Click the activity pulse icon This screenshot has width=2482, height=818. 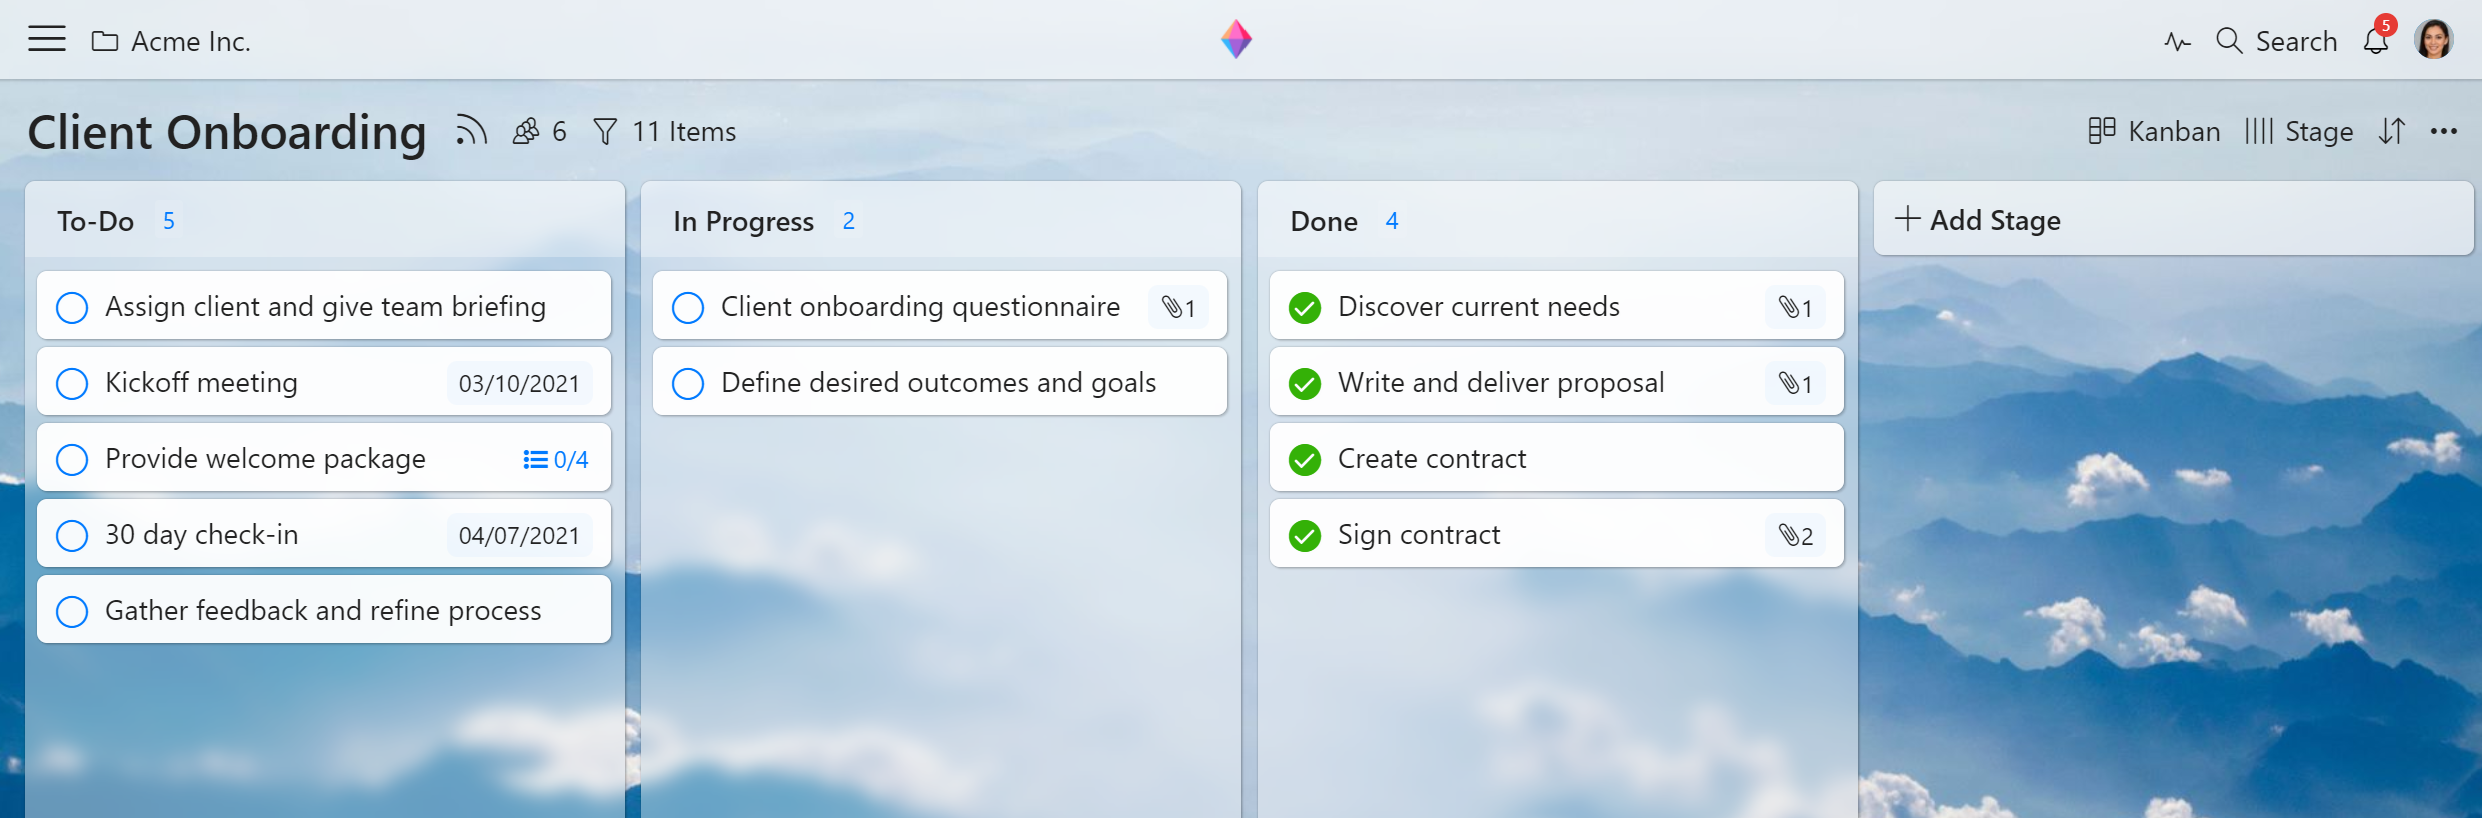click(2177, 42)
